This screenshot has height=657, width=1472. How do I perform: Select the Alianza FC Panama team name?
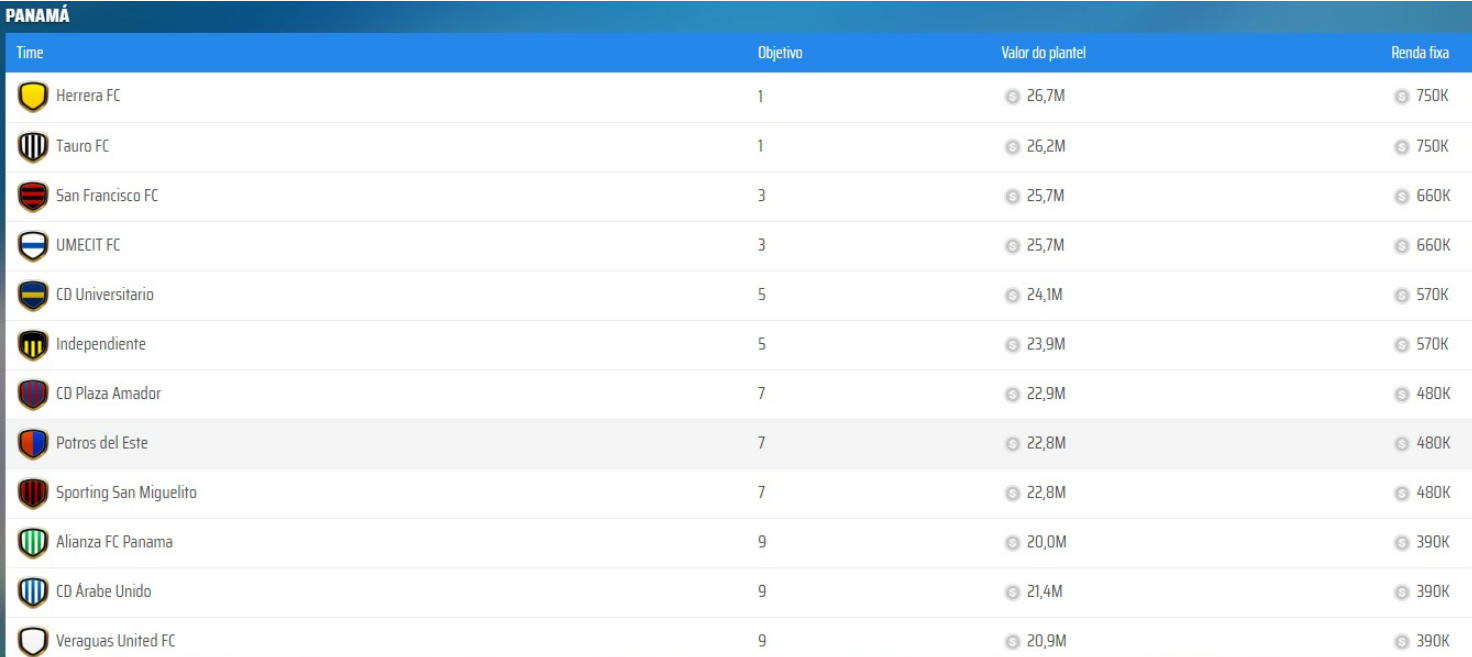(x=114, y=542)
